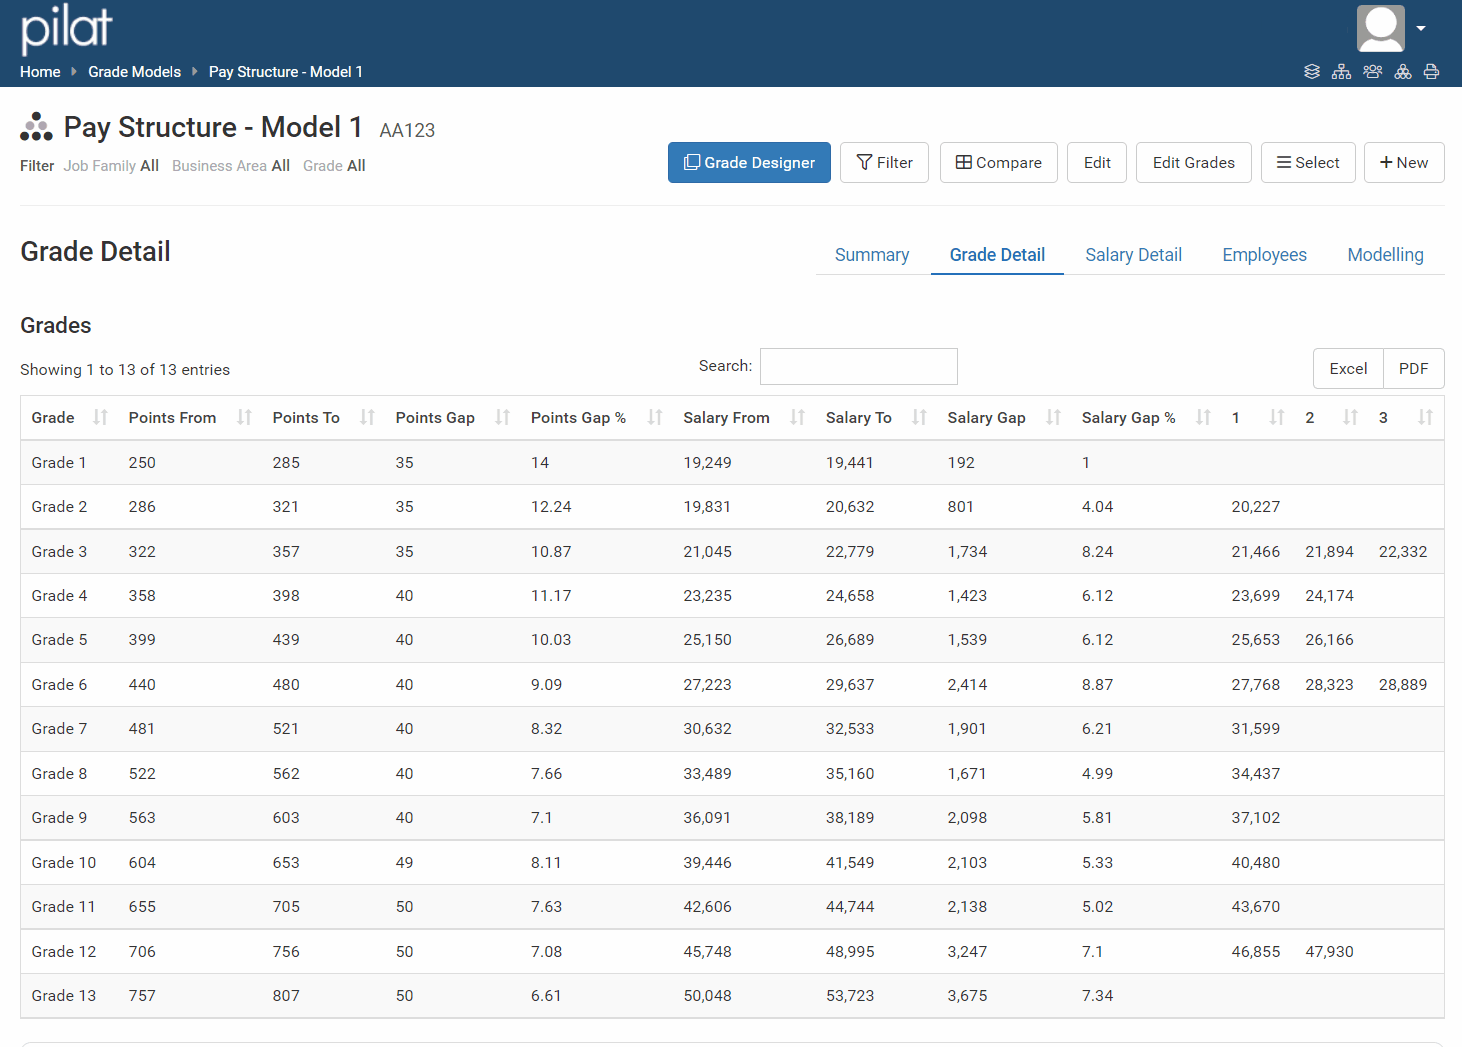Click the Grade 1 row label
The image size is (1462, 1047).
click(x=59, y=463)
